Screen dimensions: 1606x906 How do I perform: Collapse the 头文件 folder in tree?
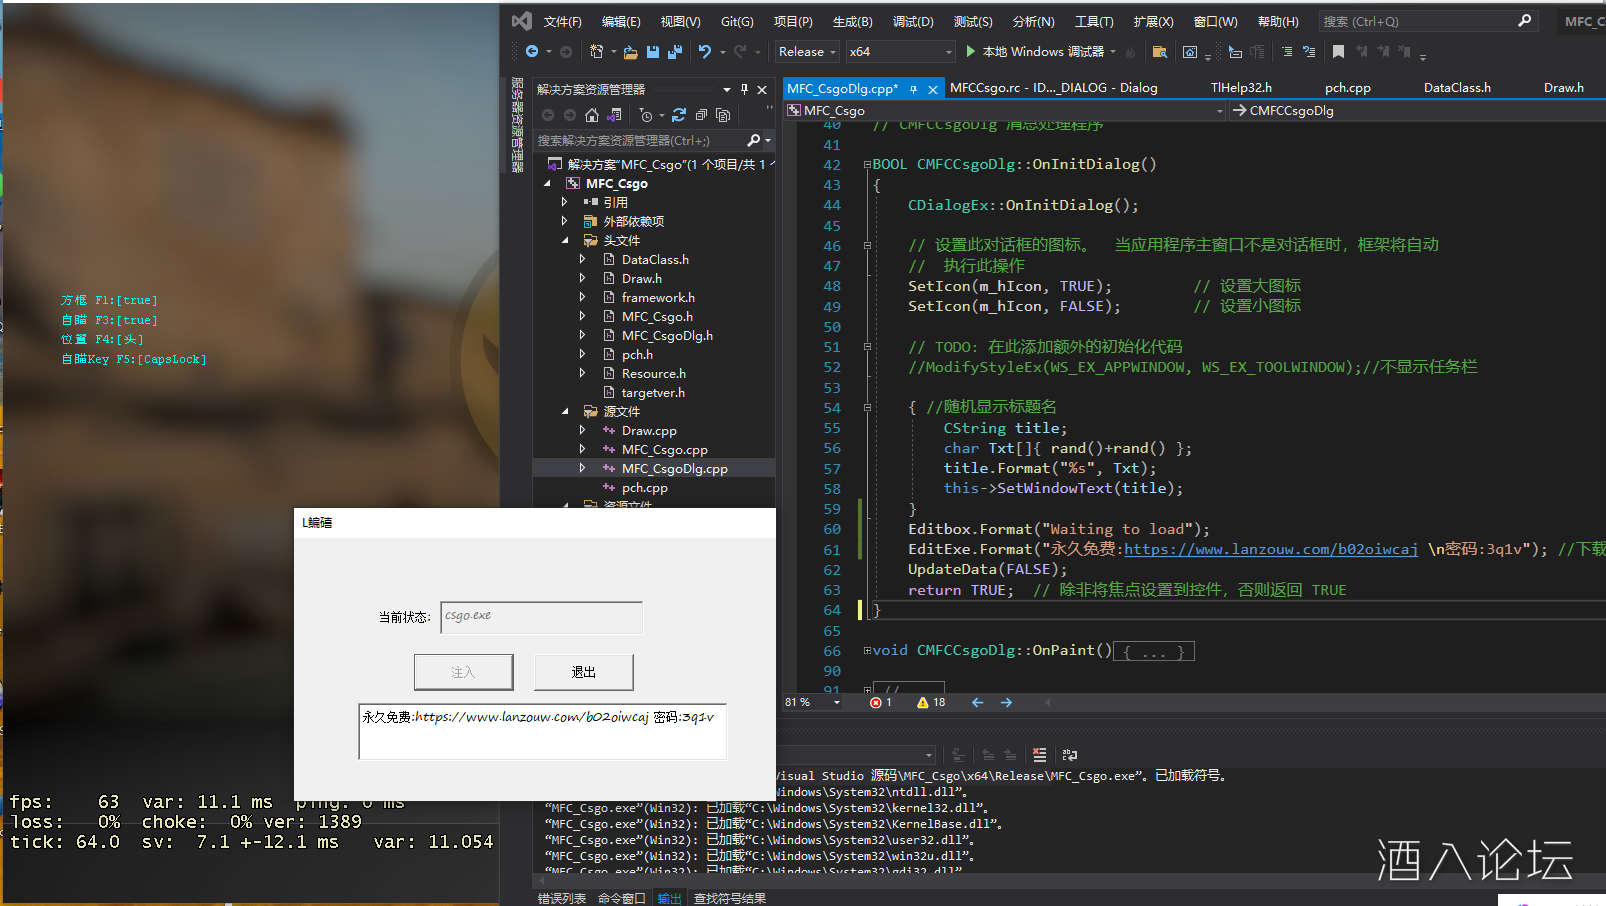pyautogui.click(x=564, y=241)
